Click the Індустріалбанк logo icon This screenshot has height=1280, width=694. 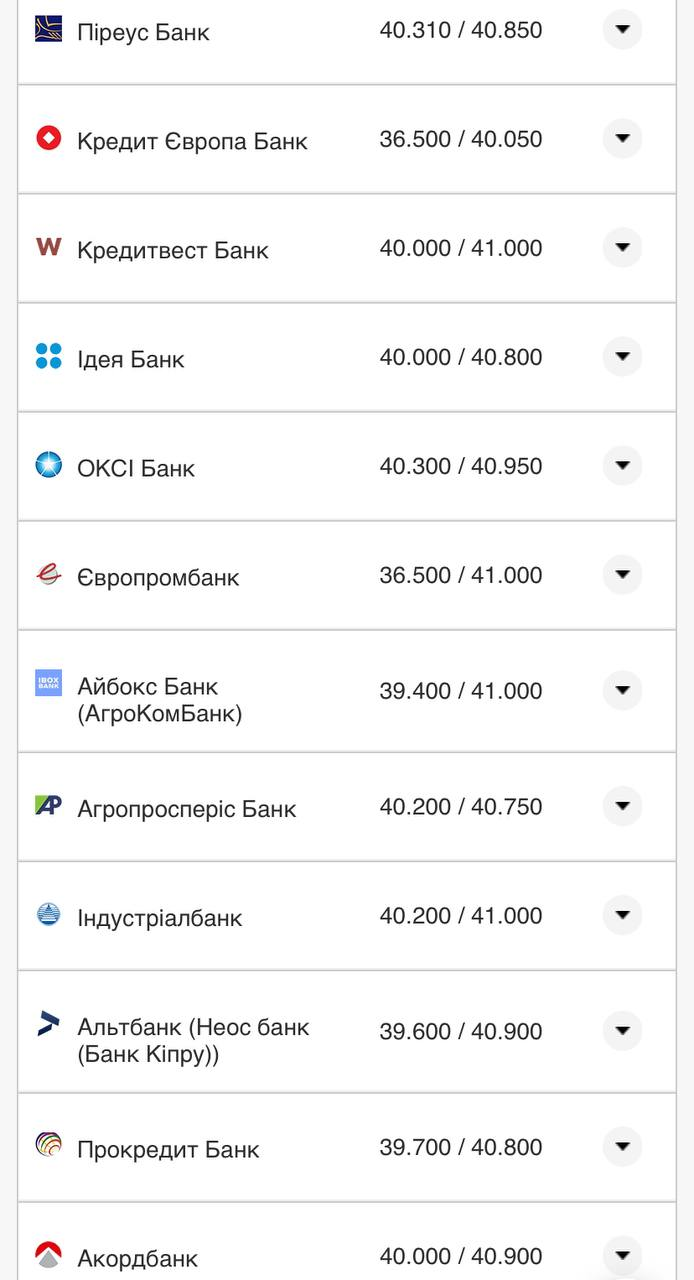pyautogui.click(x=48, y=914)
